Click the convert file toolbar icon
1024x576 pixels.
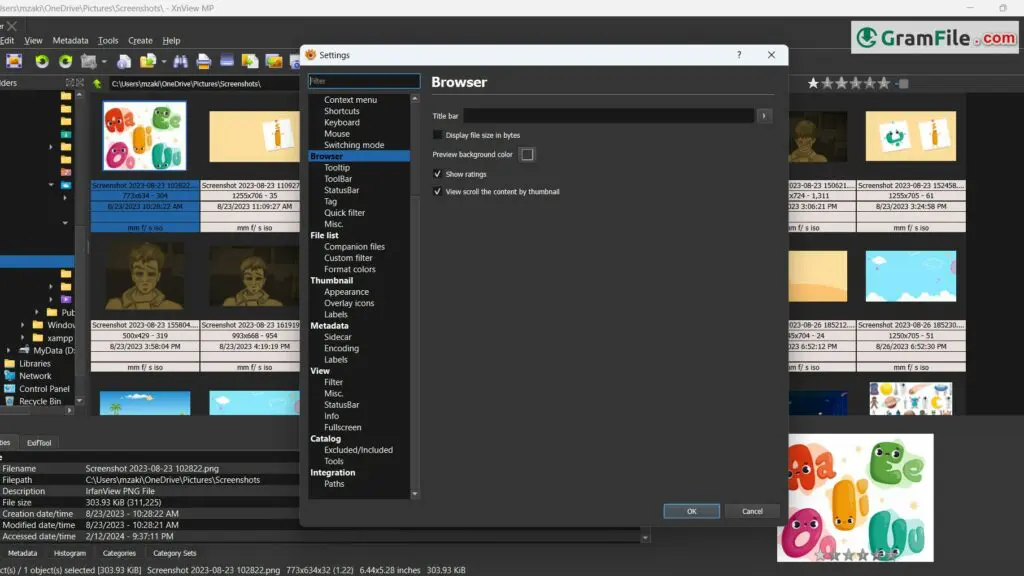[x=250, y=61]
